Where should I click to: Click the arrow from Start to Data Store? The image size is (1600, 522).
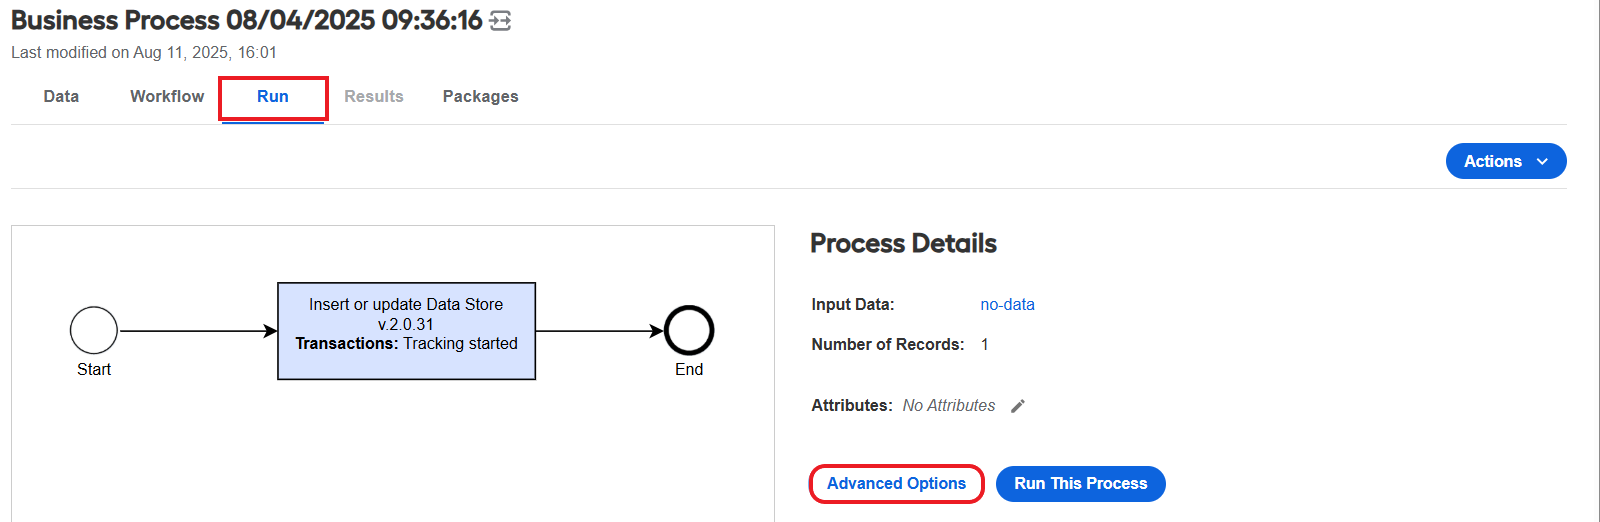(198, 331)
